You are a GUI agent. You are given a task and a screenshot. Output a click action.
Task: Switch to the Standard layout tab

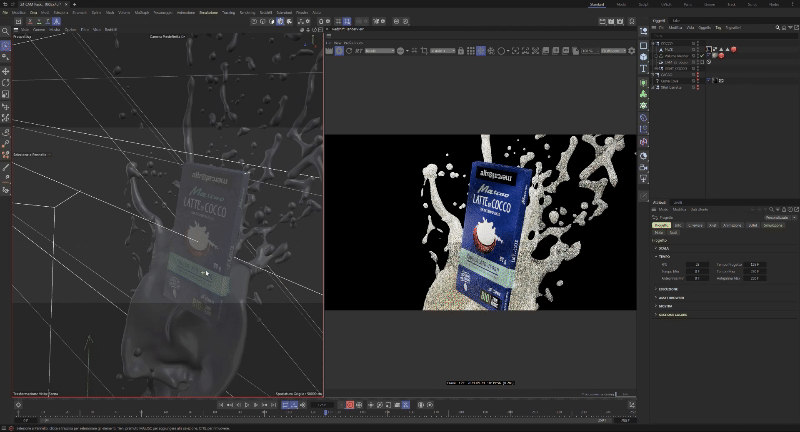[x=596, y=4]
